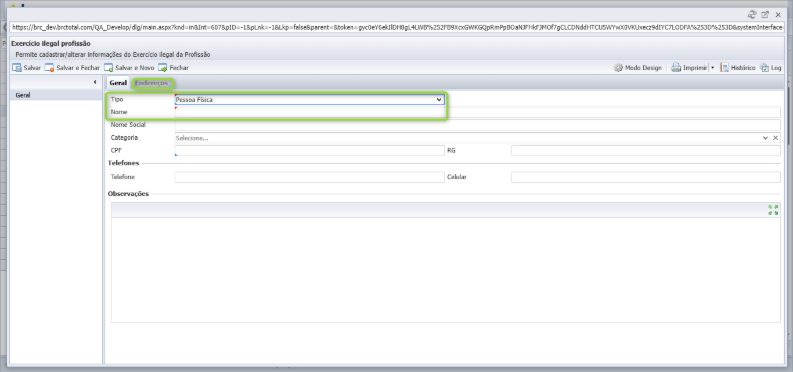Click Salvar e Novo in the toolbar
Screen dimensions: 793x372
coord(129,68)
